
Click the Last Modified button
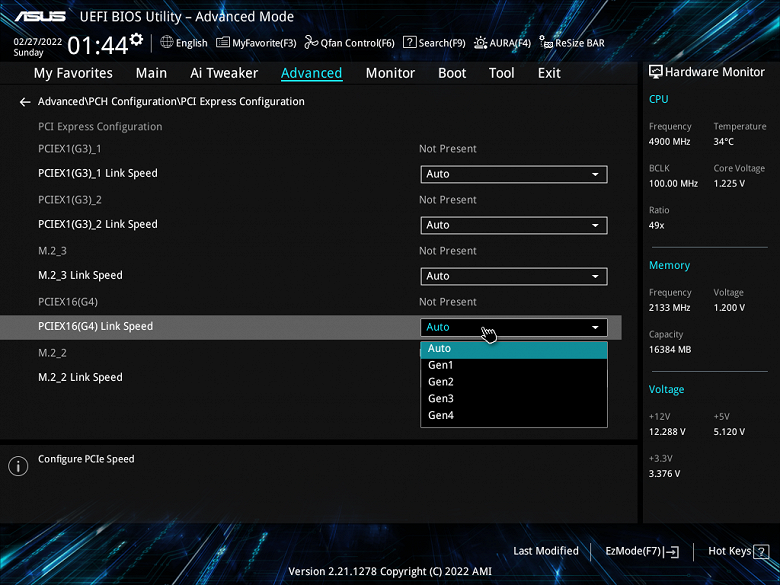[x=546, y=551]
